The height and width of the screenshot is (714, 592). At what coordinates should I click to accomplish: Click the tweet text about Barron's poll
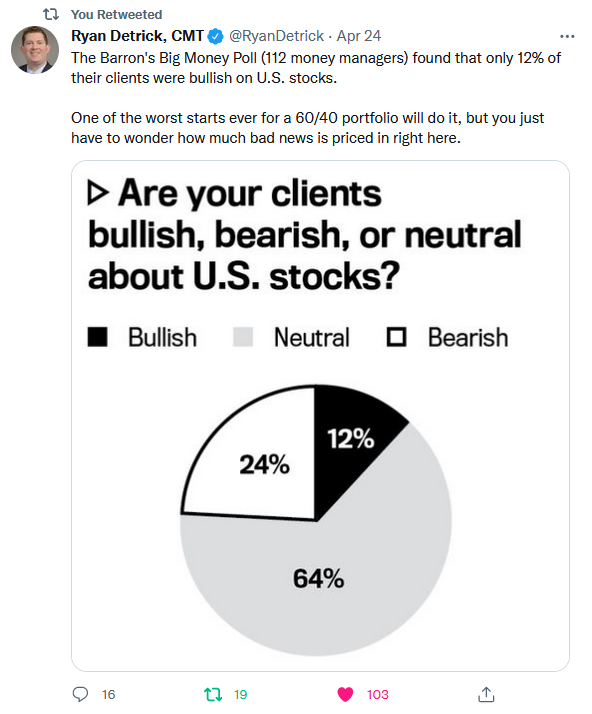click(x=316, y=97)
